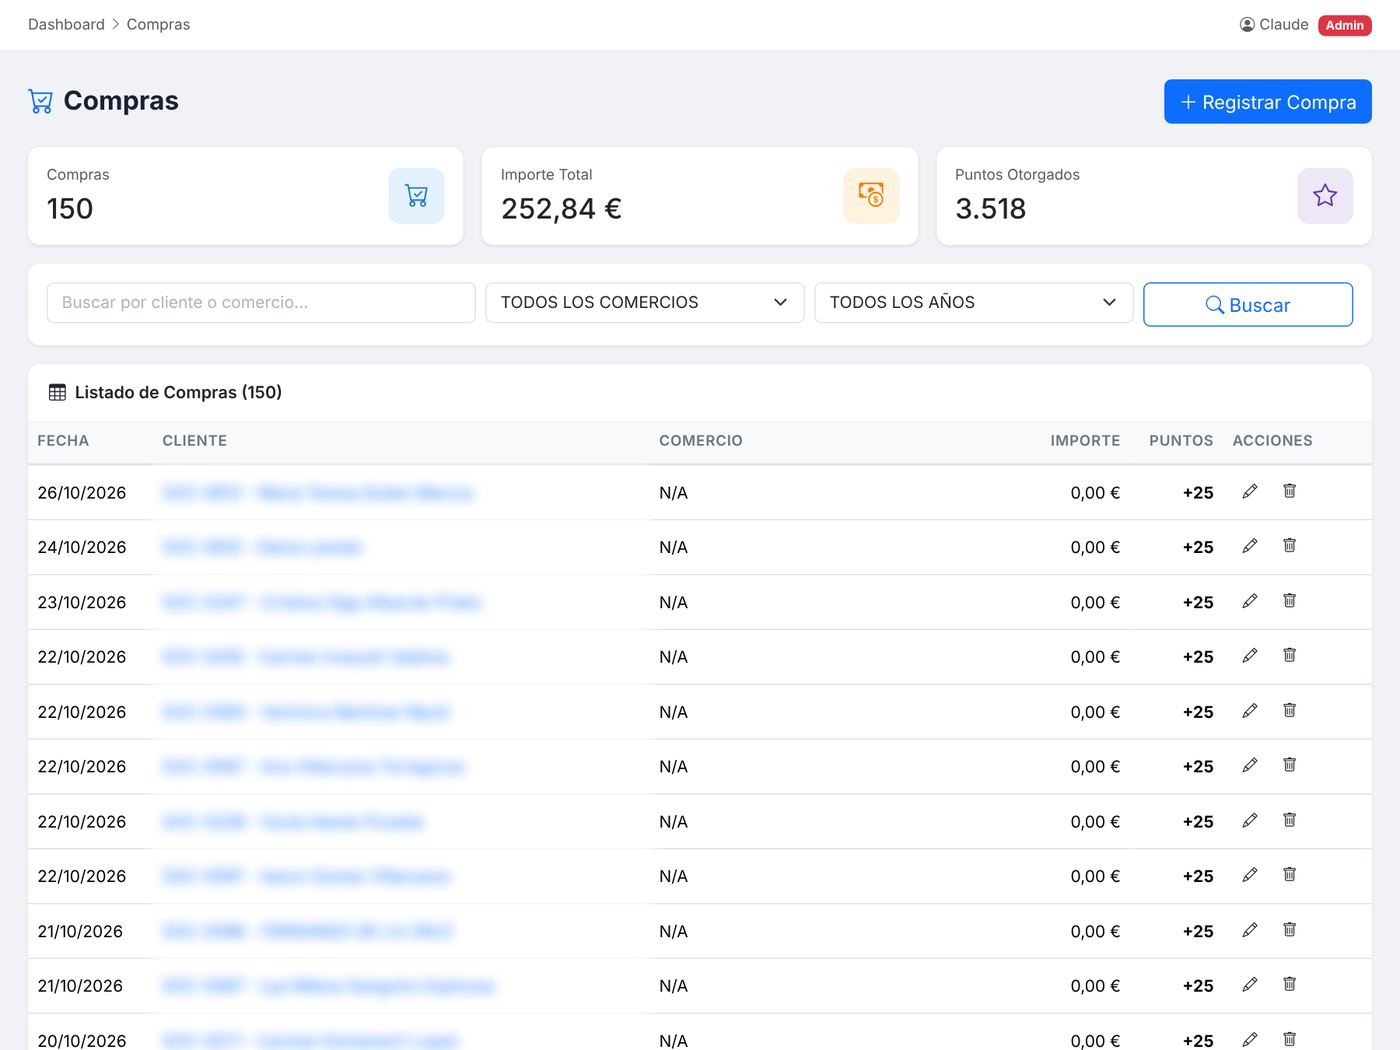1400x1050 pixels.
Task: Click the money icon in Importe Total card
Action: (x=871, y=196)
